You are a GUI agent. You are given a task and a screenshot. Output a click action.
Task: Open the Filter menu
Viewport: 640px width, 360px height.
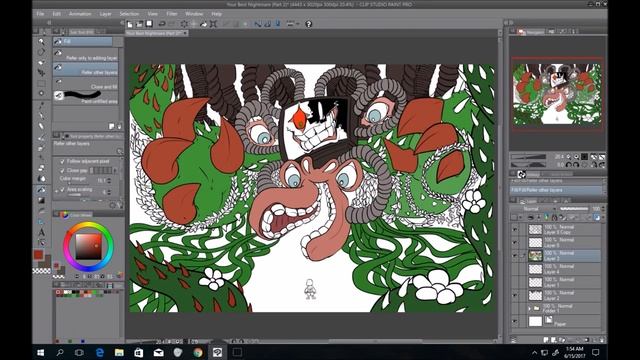click(x=172, y=14)
